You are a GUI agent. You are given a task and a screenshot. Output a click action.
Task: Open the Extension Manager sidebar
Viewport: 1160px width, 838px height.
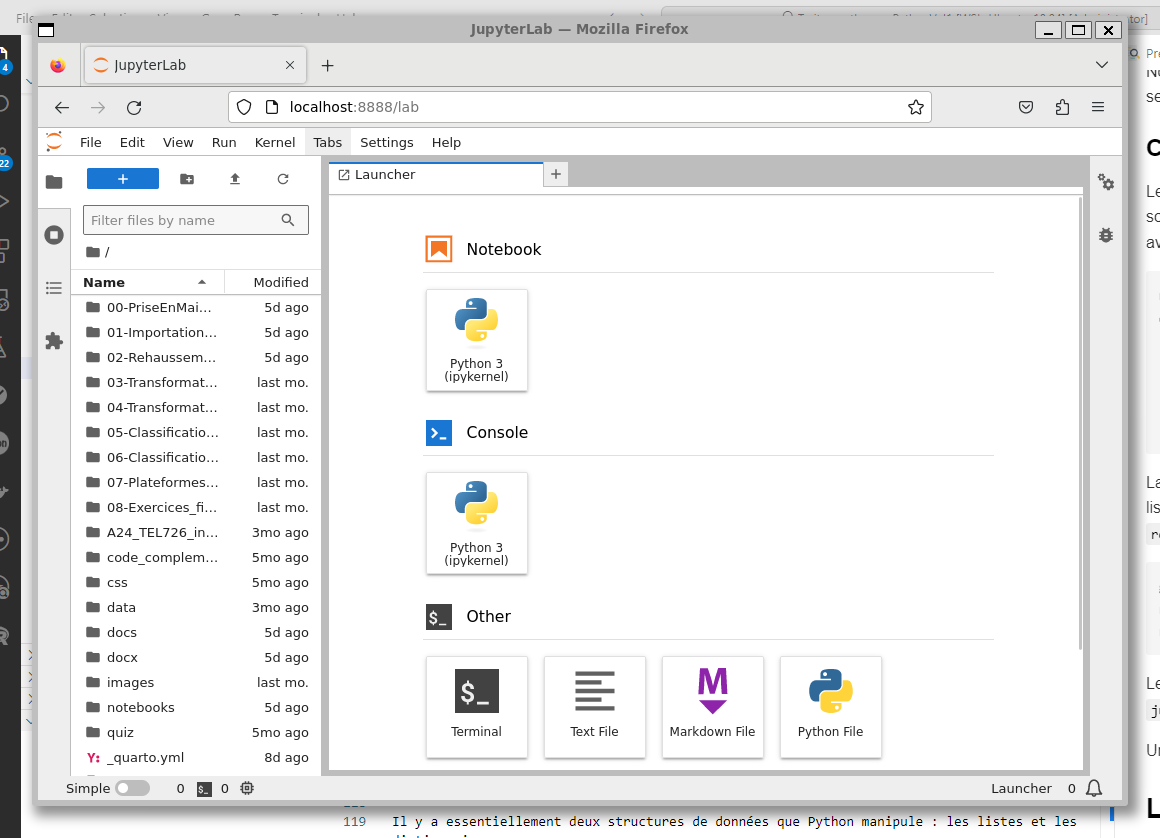coord(54,341)
